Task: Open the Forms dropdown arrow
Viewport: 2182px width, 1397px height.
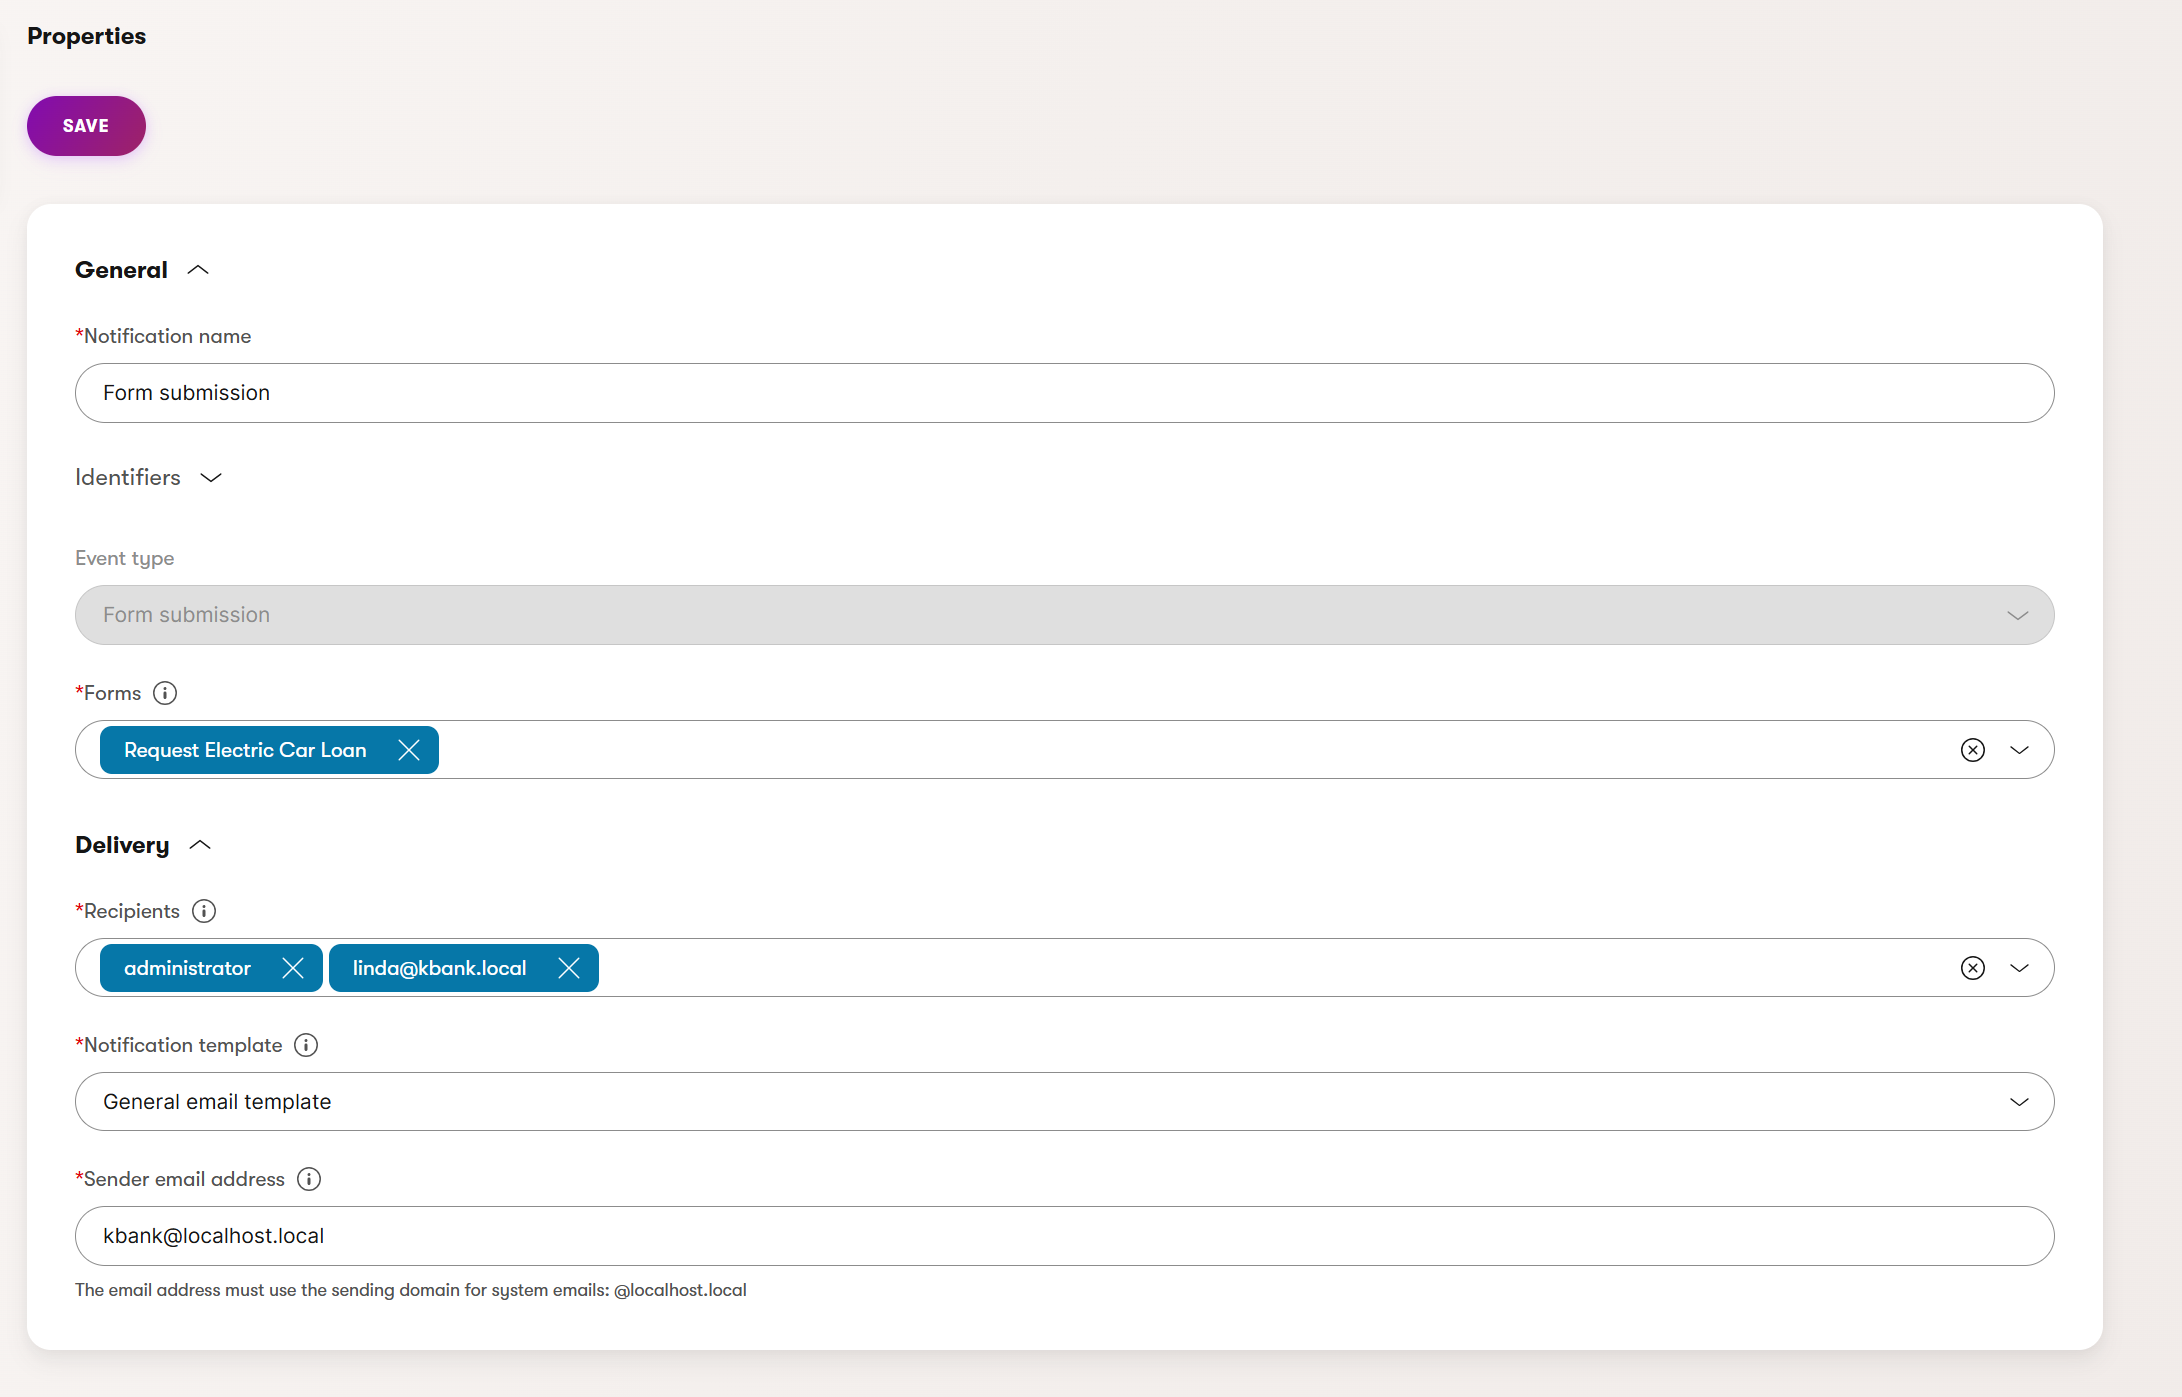Action: (2019, 750)
